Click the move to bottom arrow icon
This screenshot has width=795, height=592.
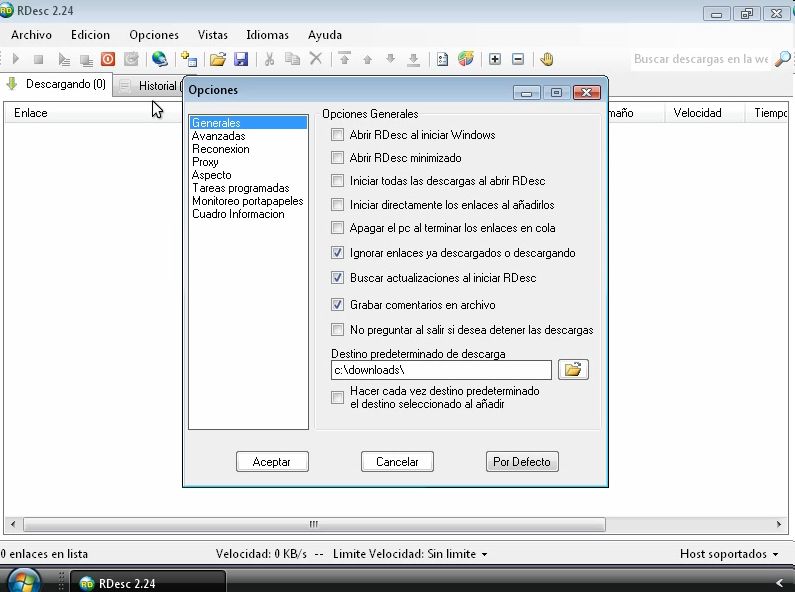414,60
